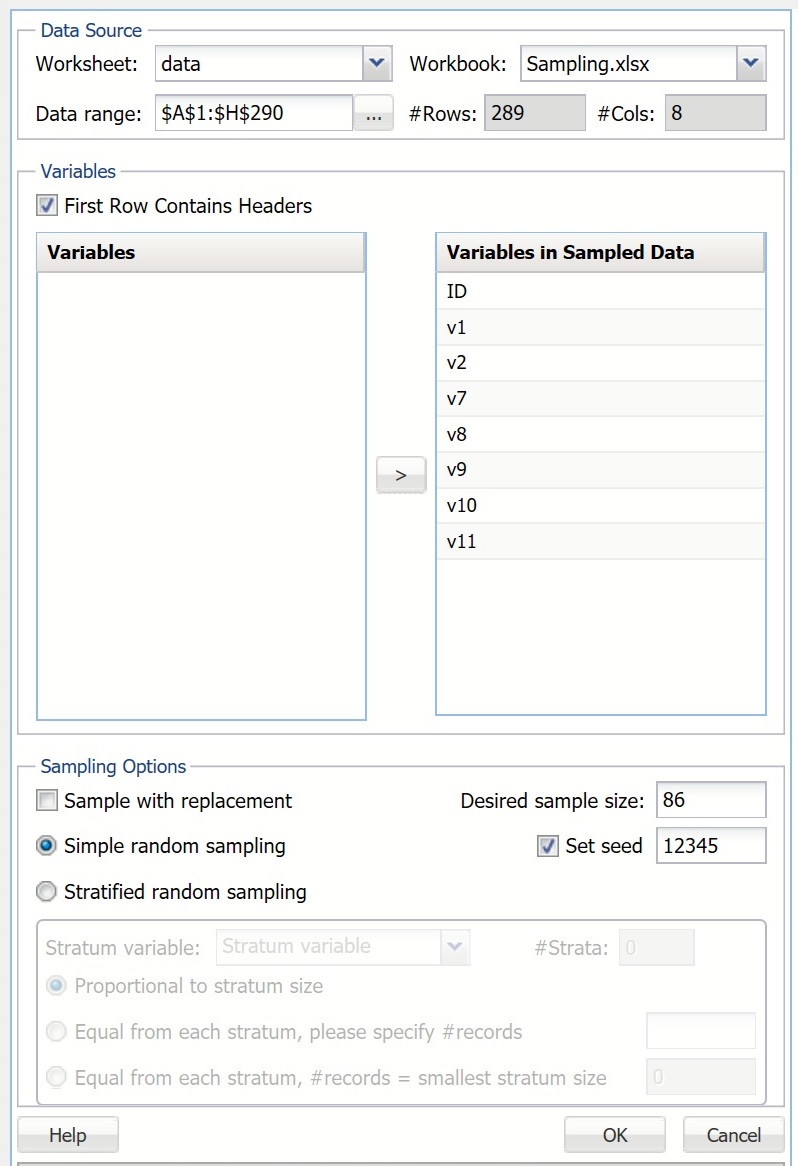
Task: Select the ID variable in sampled data
Action: [x=600, y=292]
